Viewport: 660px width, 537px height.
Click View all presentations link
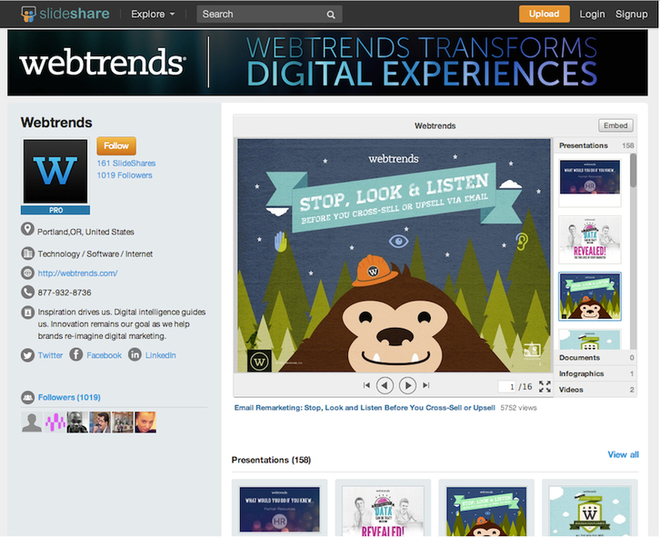pyautogui.click(x=623, y=455)
